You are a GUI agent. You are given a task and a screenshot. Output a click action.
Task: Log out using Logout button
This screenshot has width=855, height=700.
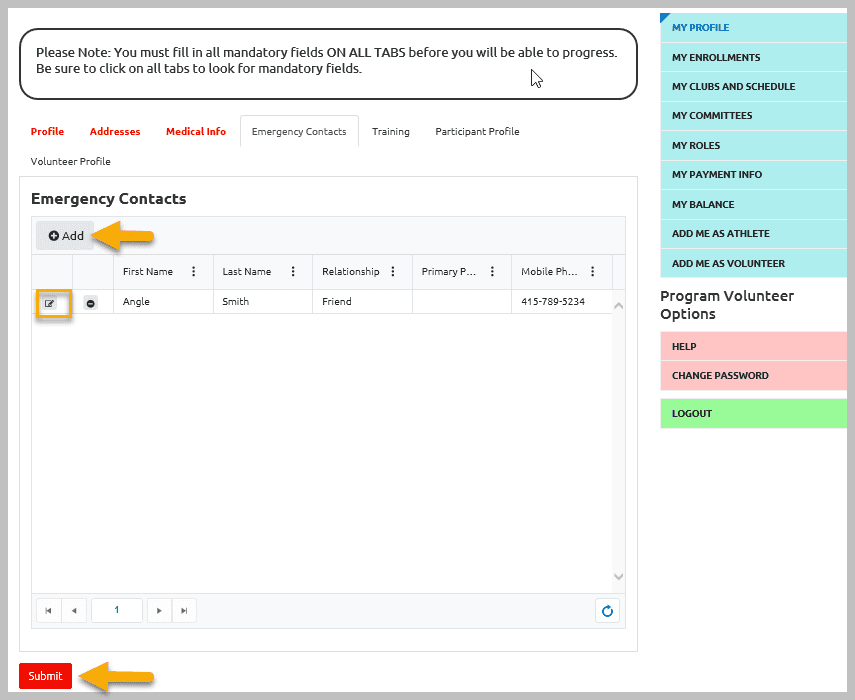click(754, 413)
